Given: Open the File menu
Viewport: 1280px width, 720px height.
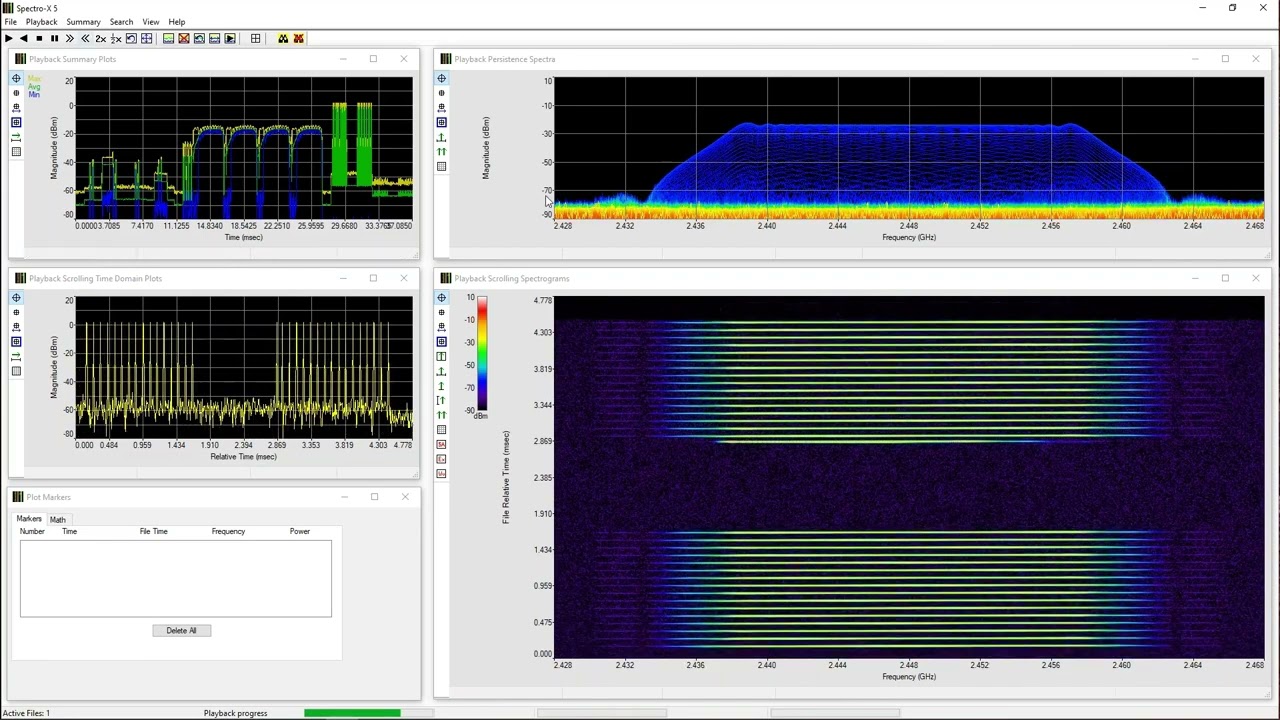Looking at the screenshot, I should pos(10,21).
